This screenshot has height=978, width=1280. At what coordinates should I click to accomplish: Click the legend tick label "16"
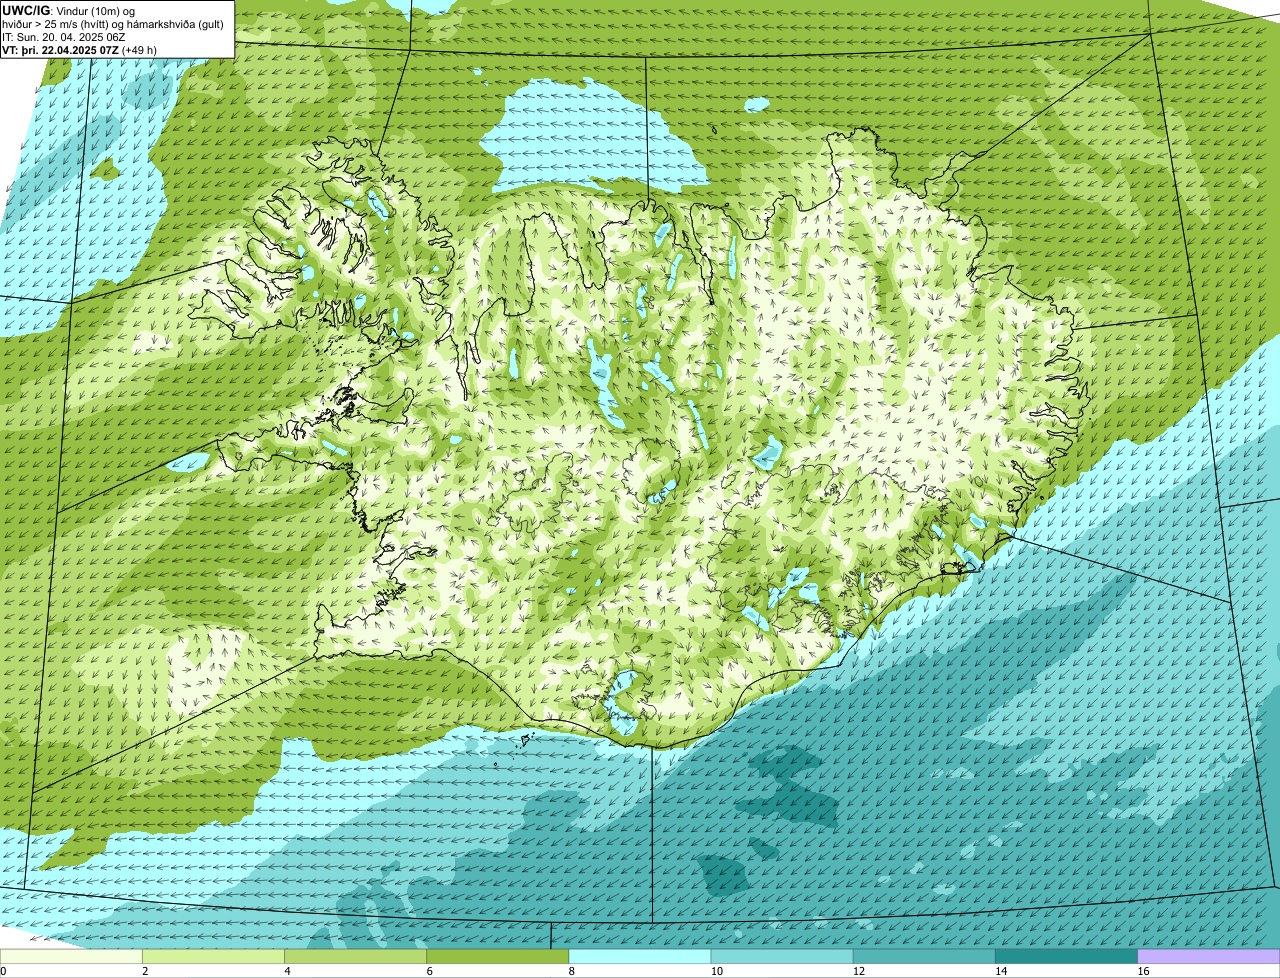pyautogui.click(x=1143, y=971)
